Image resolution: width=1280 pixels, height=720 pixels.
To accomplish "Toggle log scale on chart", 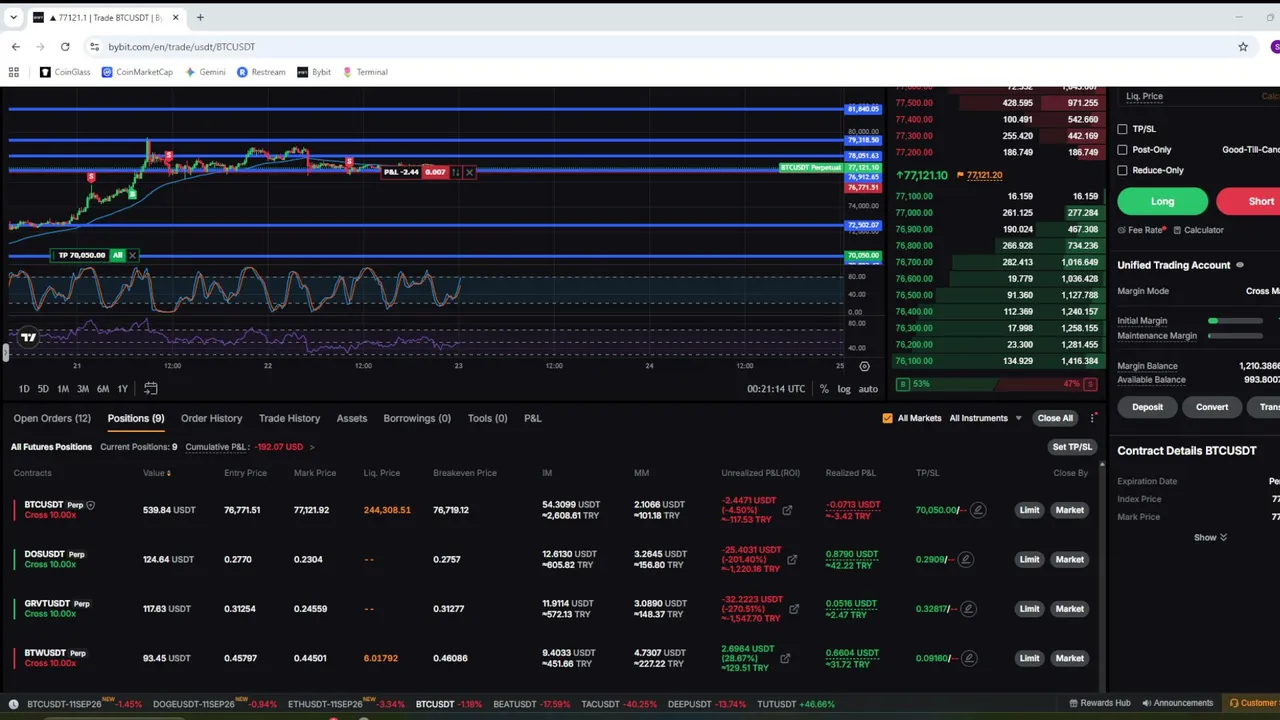I will (844, 389).
